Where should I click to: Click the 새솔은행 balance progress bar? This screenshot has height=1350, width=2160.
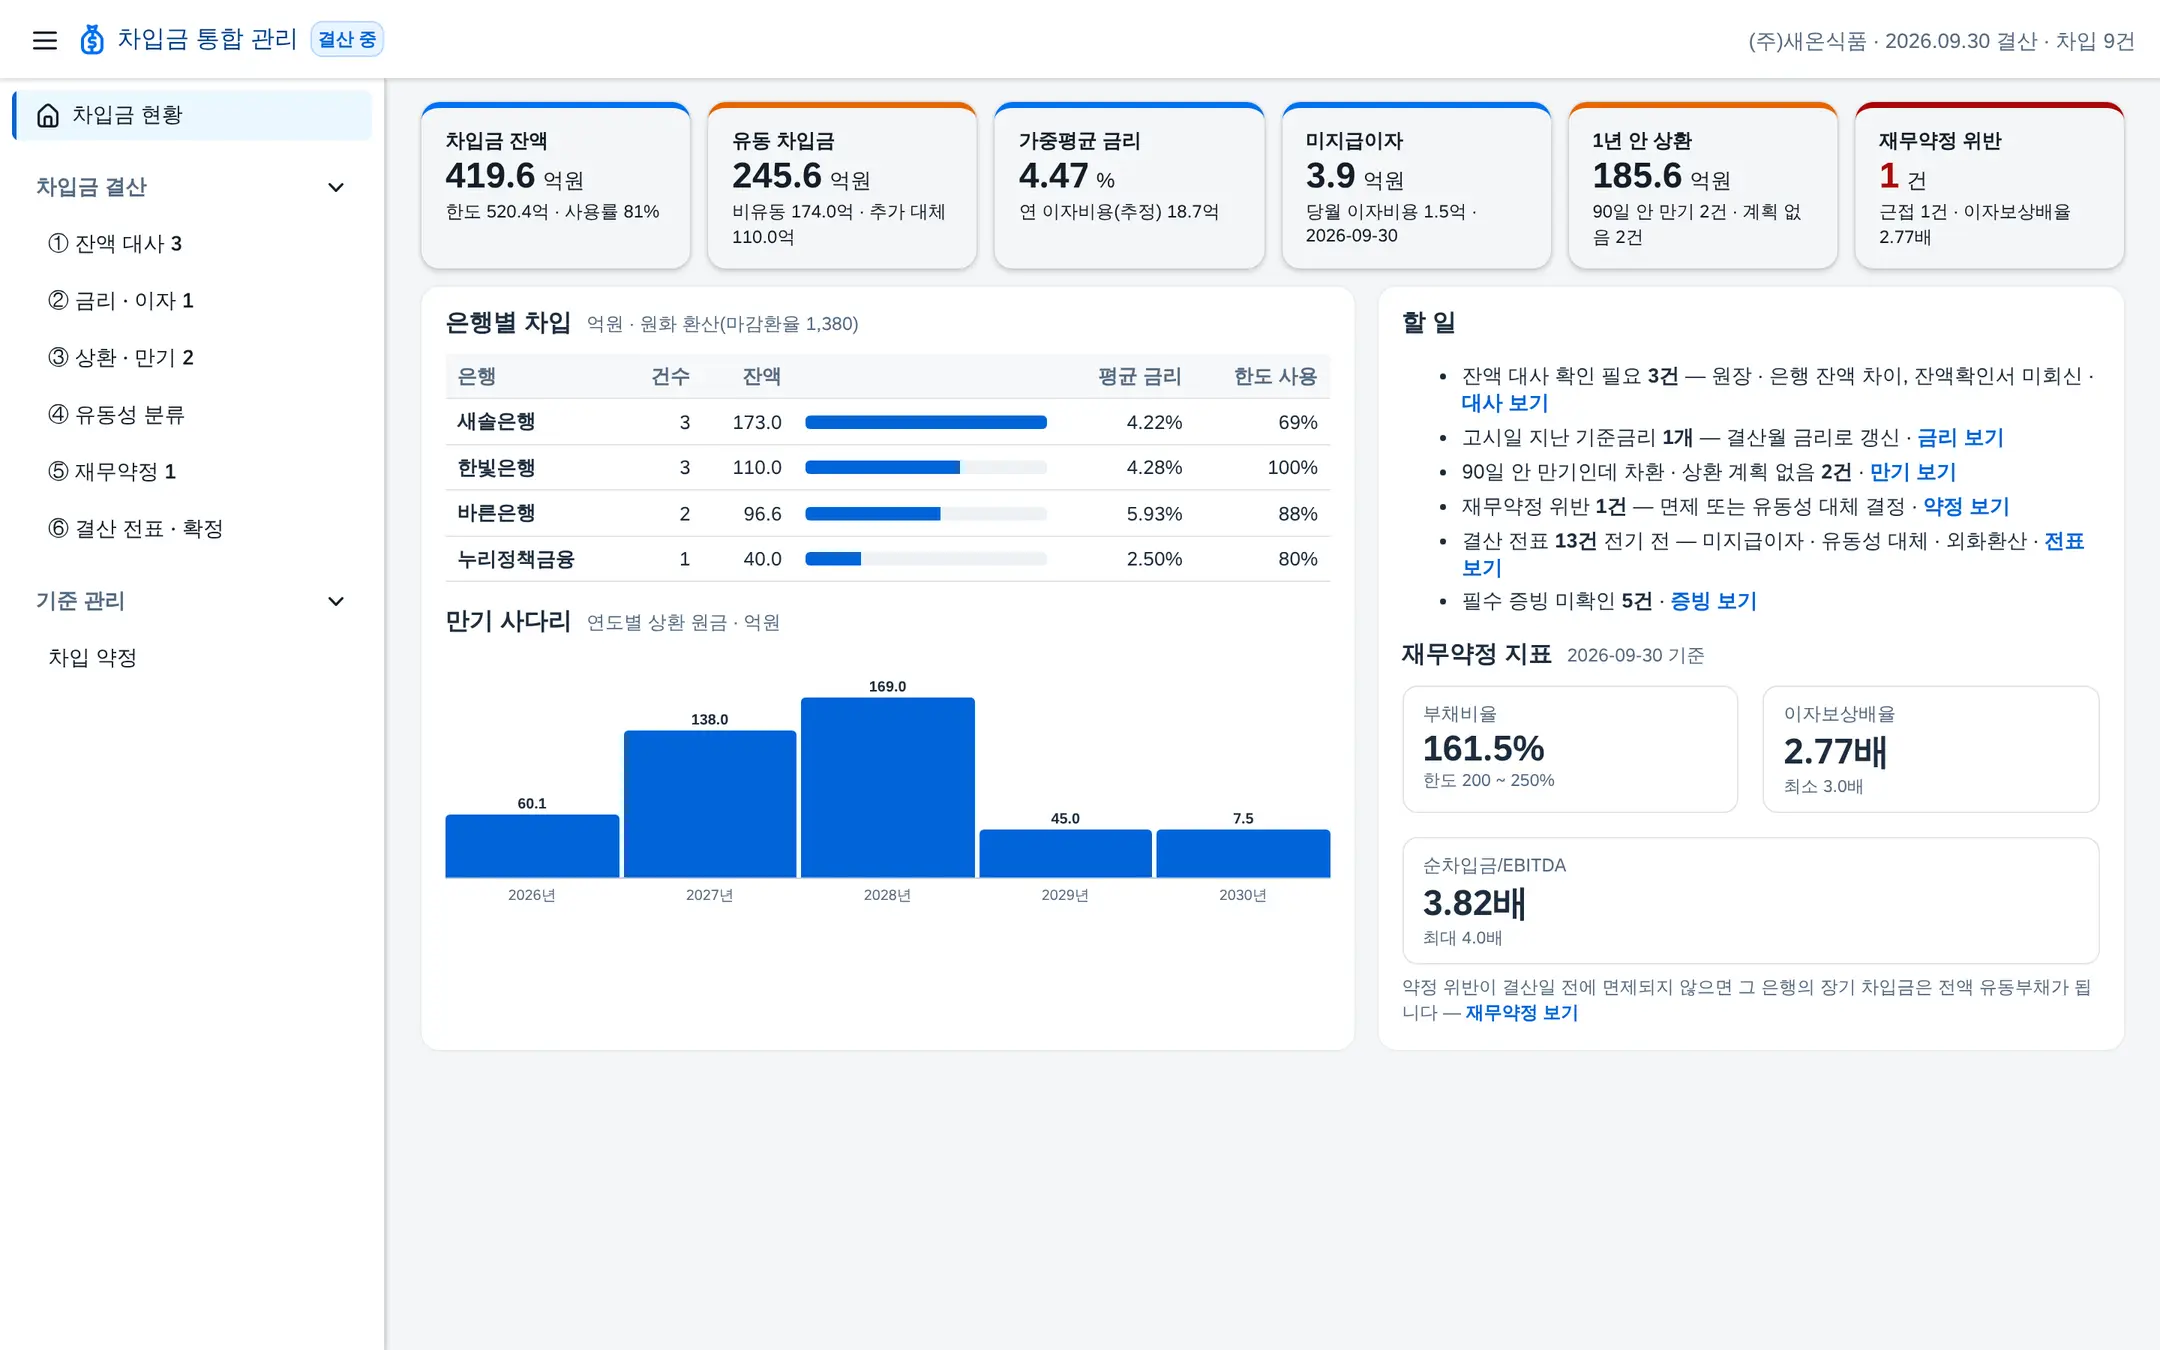[926, 422]
